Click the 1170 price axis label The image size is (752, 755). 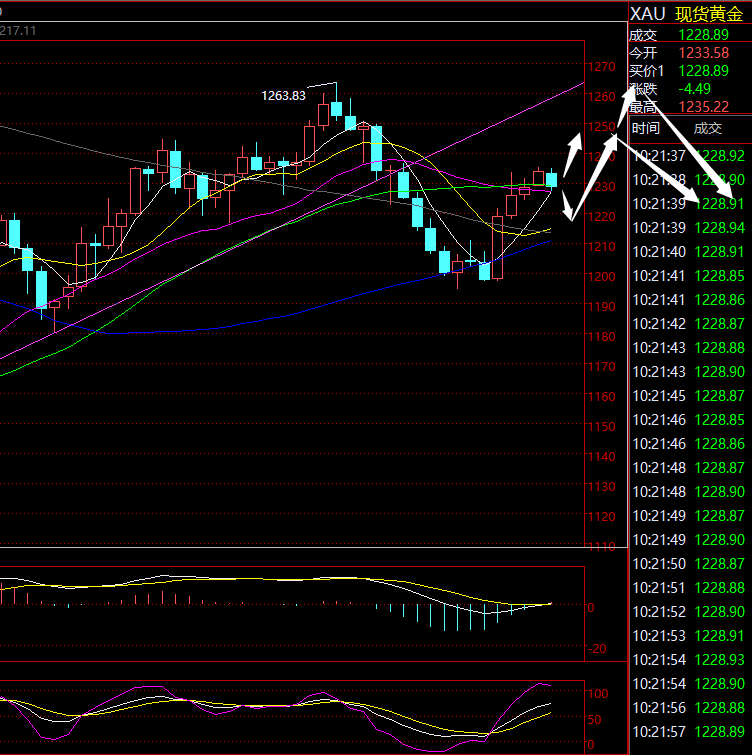click(602, 366)
